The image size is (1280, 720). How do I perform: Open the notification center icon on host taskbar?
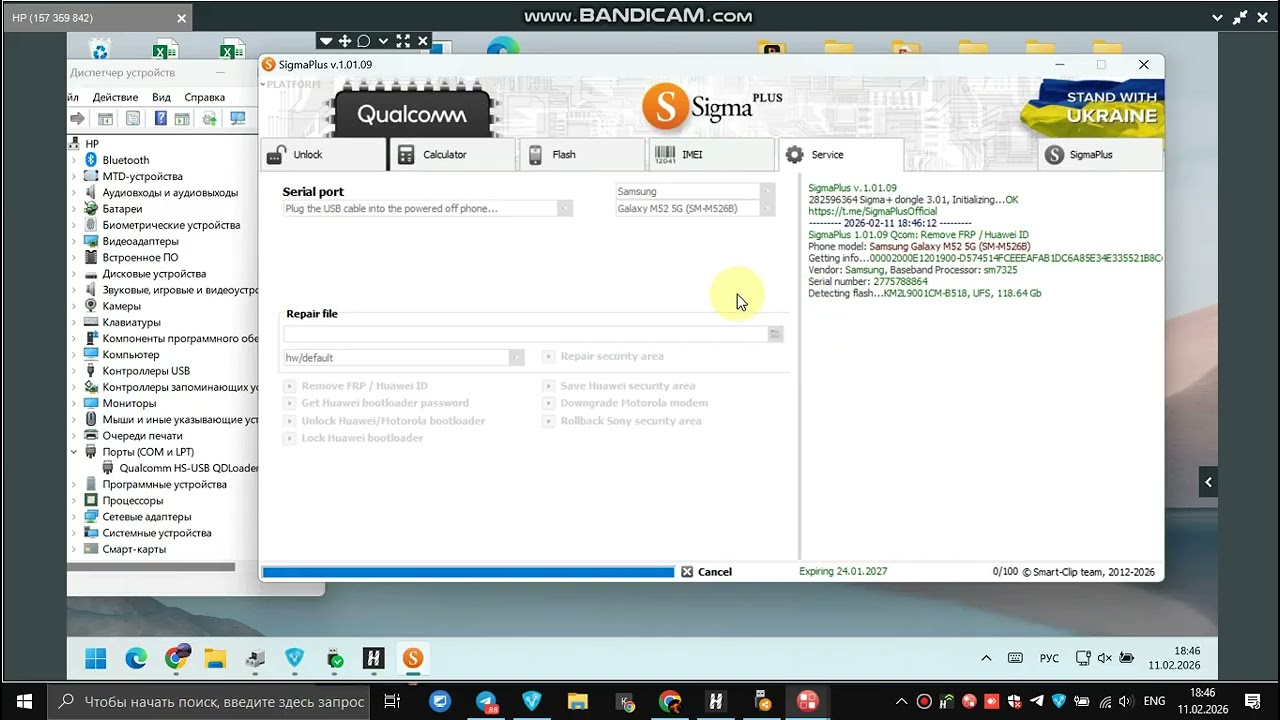1252,701
